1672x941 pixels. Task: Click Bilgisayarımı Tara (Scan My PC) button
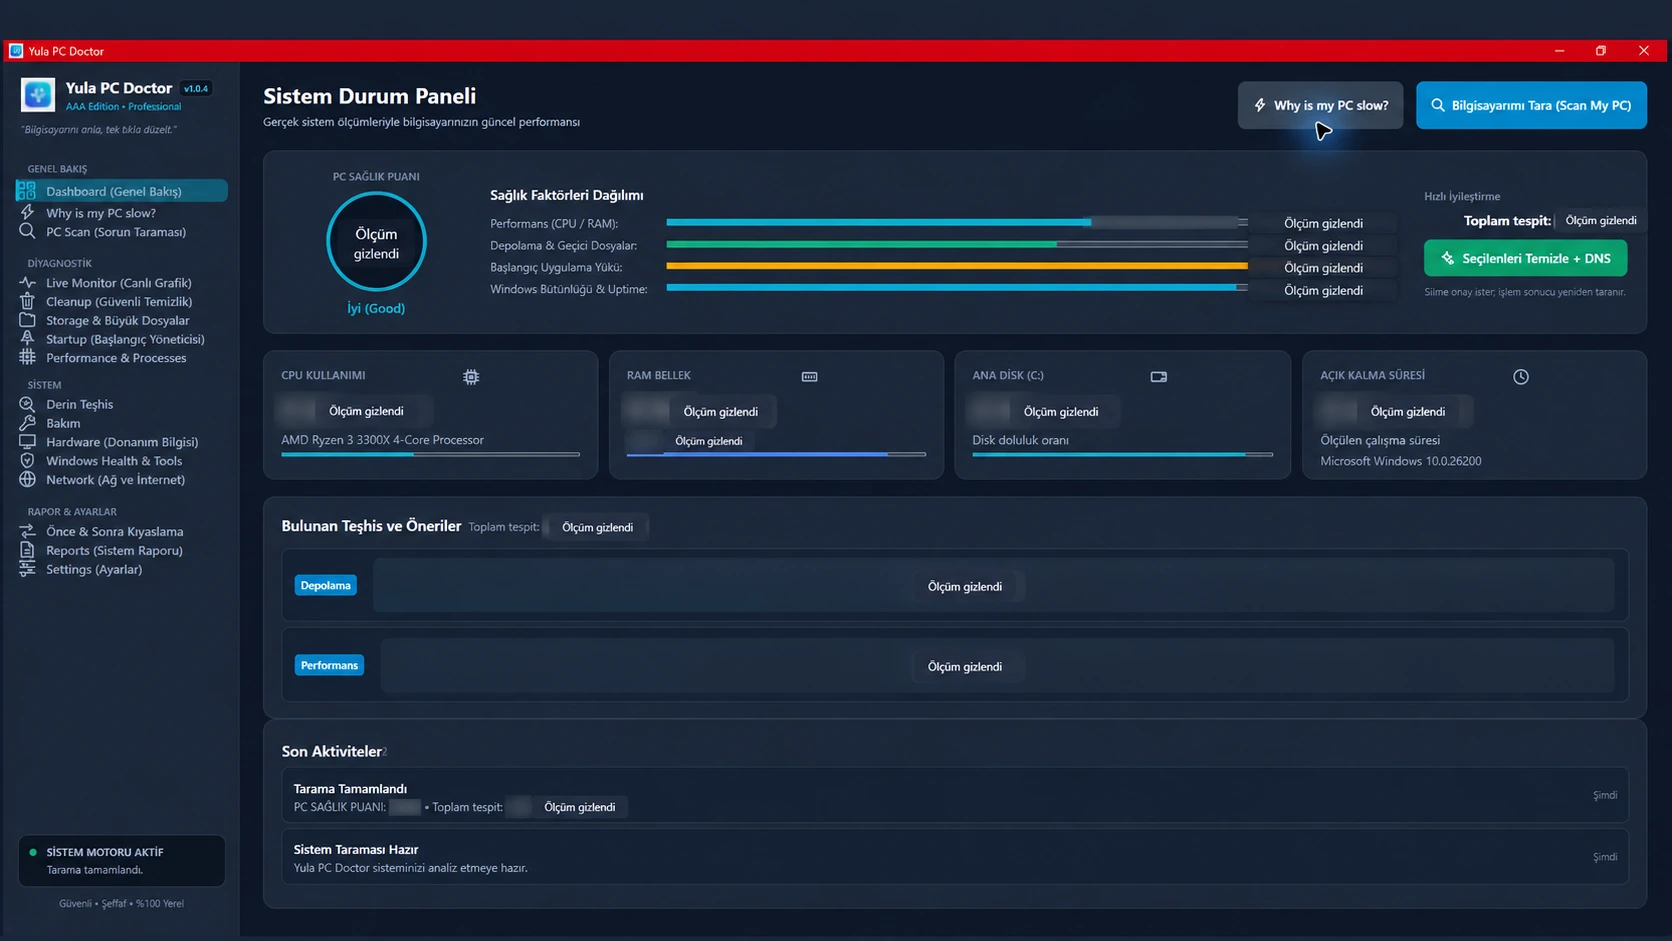click(1531, 105)
